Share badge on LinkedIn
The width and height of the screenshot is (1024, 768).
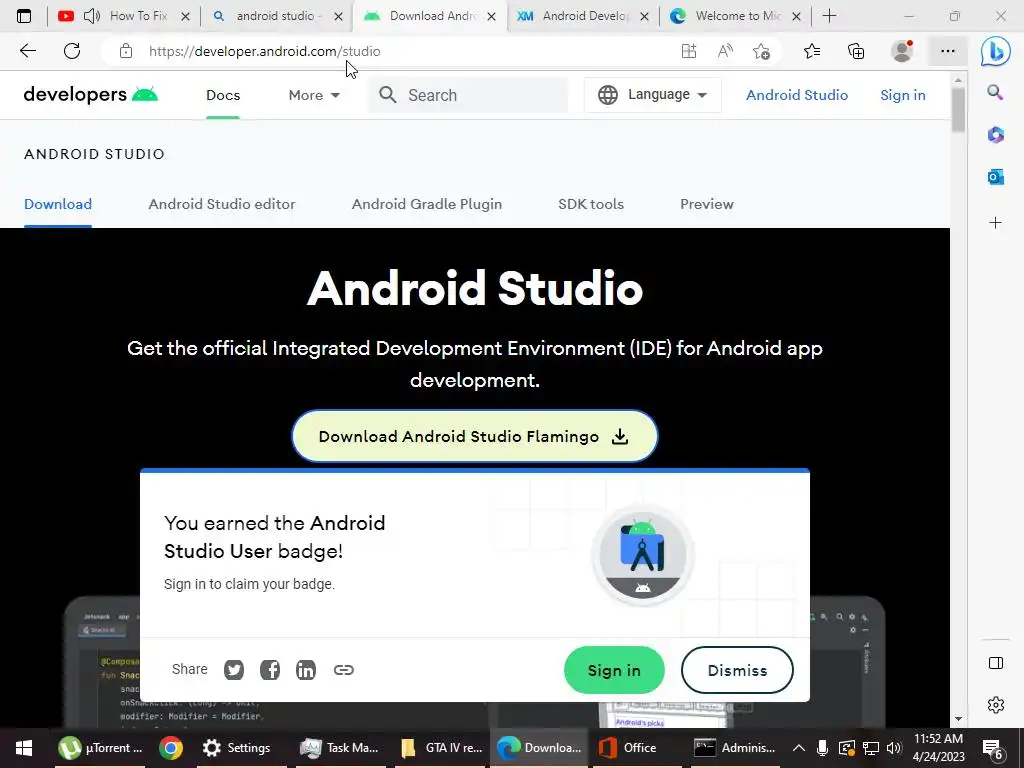click(306, 669)
